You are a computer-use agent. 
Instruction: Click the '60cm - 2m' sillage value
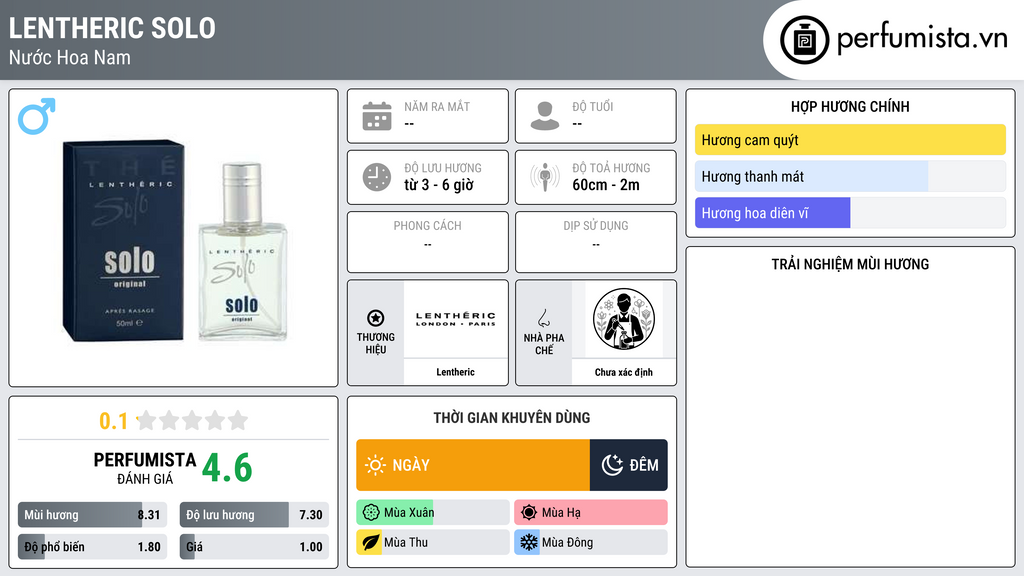point(606,185)
